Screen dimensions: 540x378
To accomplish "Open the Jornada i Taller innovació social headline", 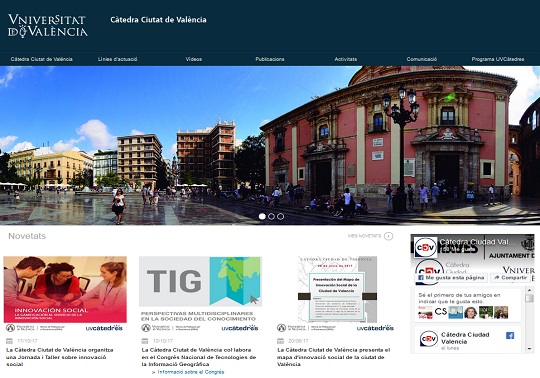I will pos(60,357).
